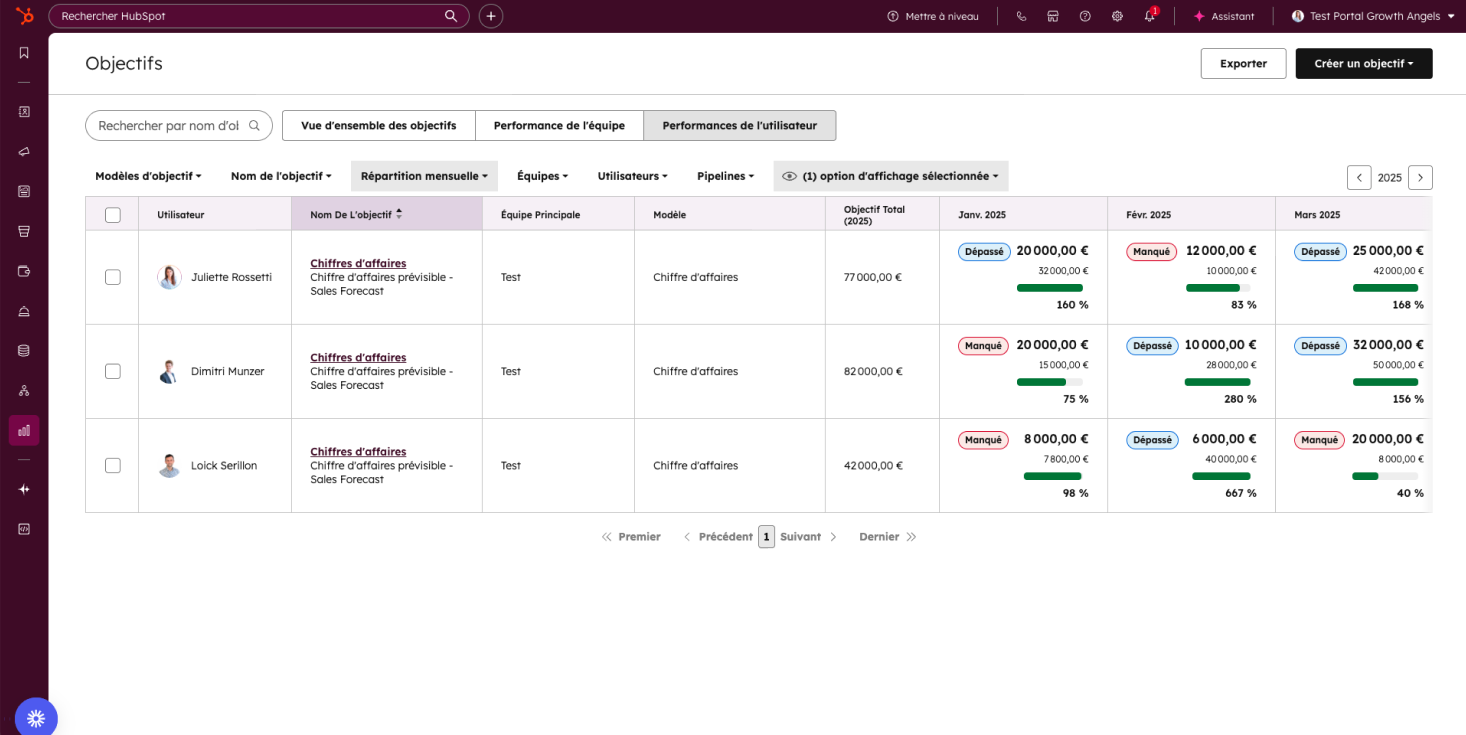This screenshot has height=735, width=1466.
Task: Open the Utilisateurs filter dropdown
Action: point(632,176)
